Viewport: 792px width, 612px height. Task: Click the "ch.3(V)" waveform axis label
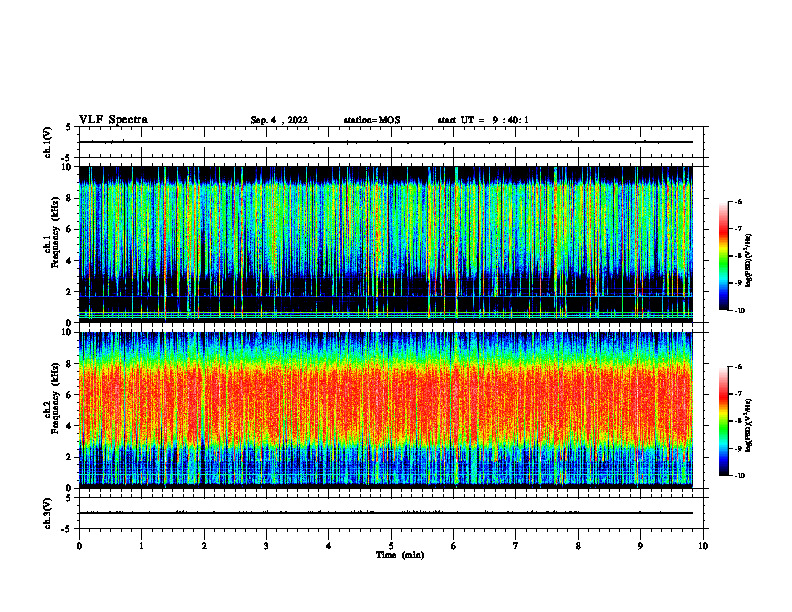point(47,513)
